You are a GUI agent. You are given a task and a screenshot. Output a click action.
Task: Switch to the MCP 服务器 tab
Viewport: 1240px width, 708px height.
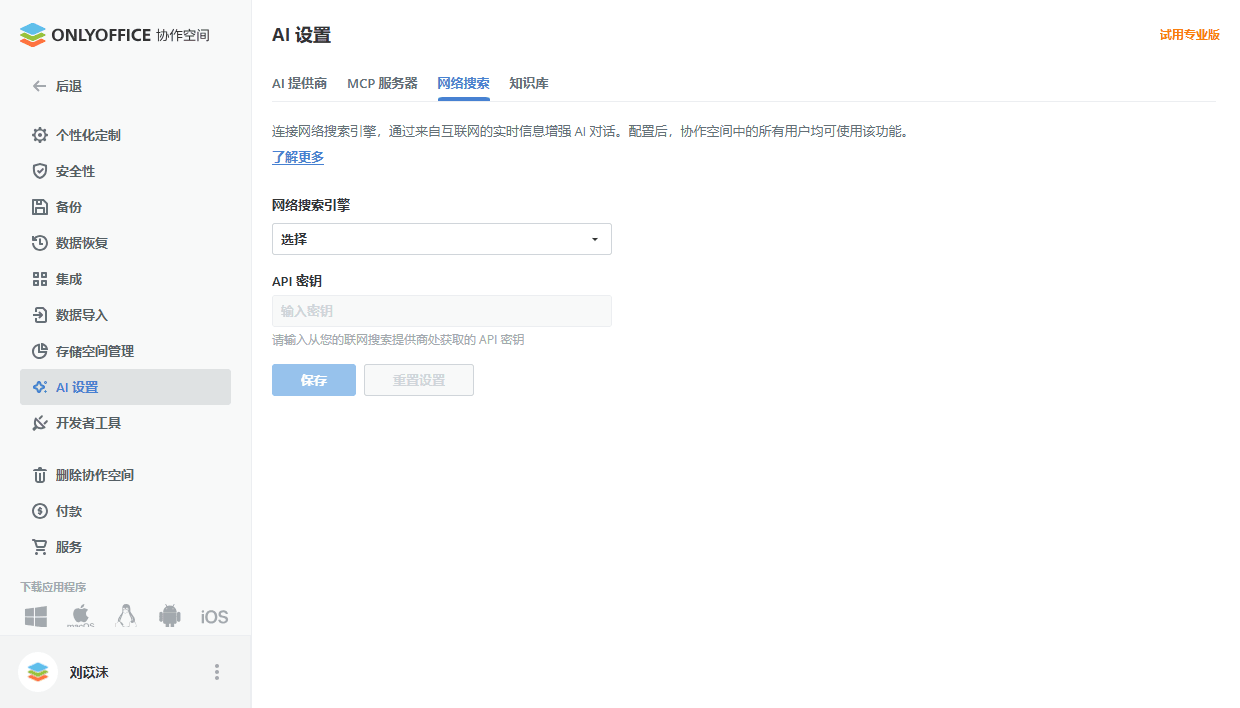383,84
